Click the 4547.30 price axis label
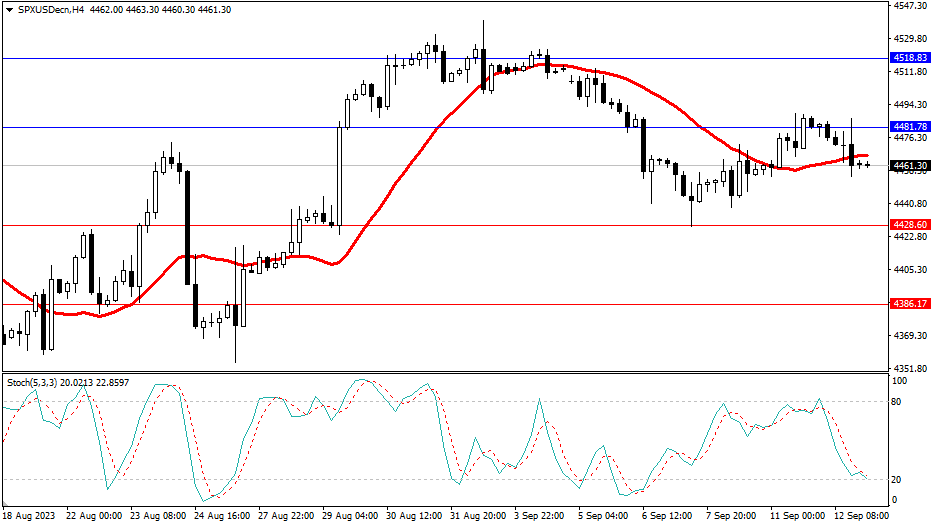The height and width of the screenshot is (527, 934). 909,6
